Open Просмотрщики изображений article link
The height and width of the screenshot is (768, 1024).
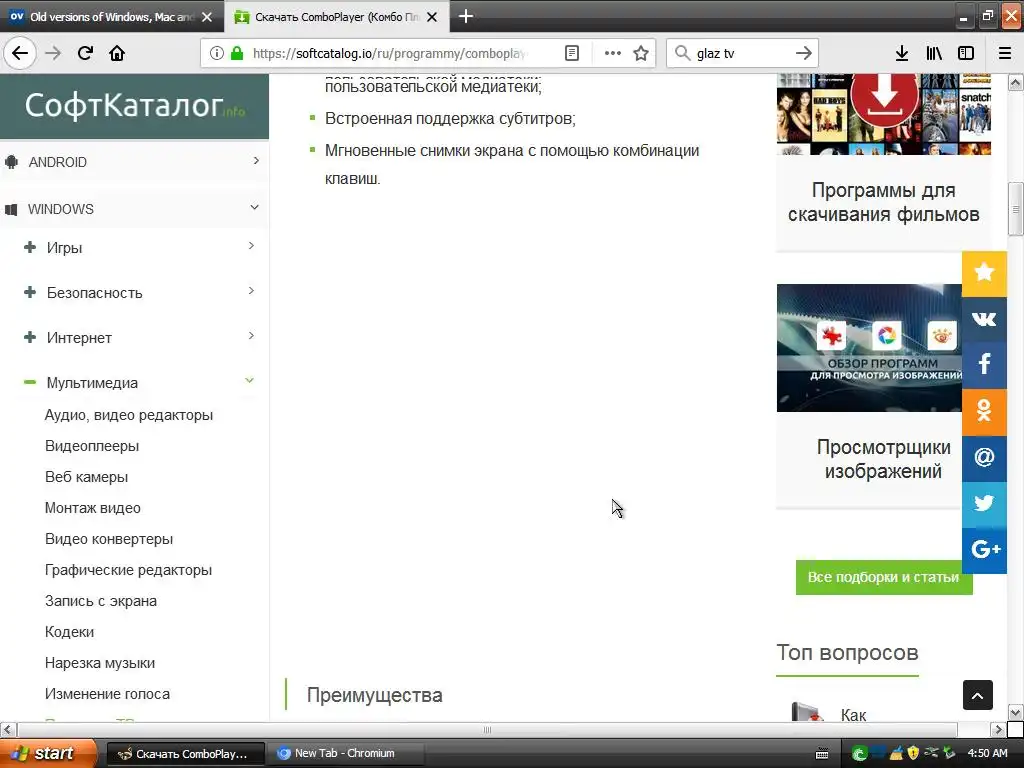[884, 459]
